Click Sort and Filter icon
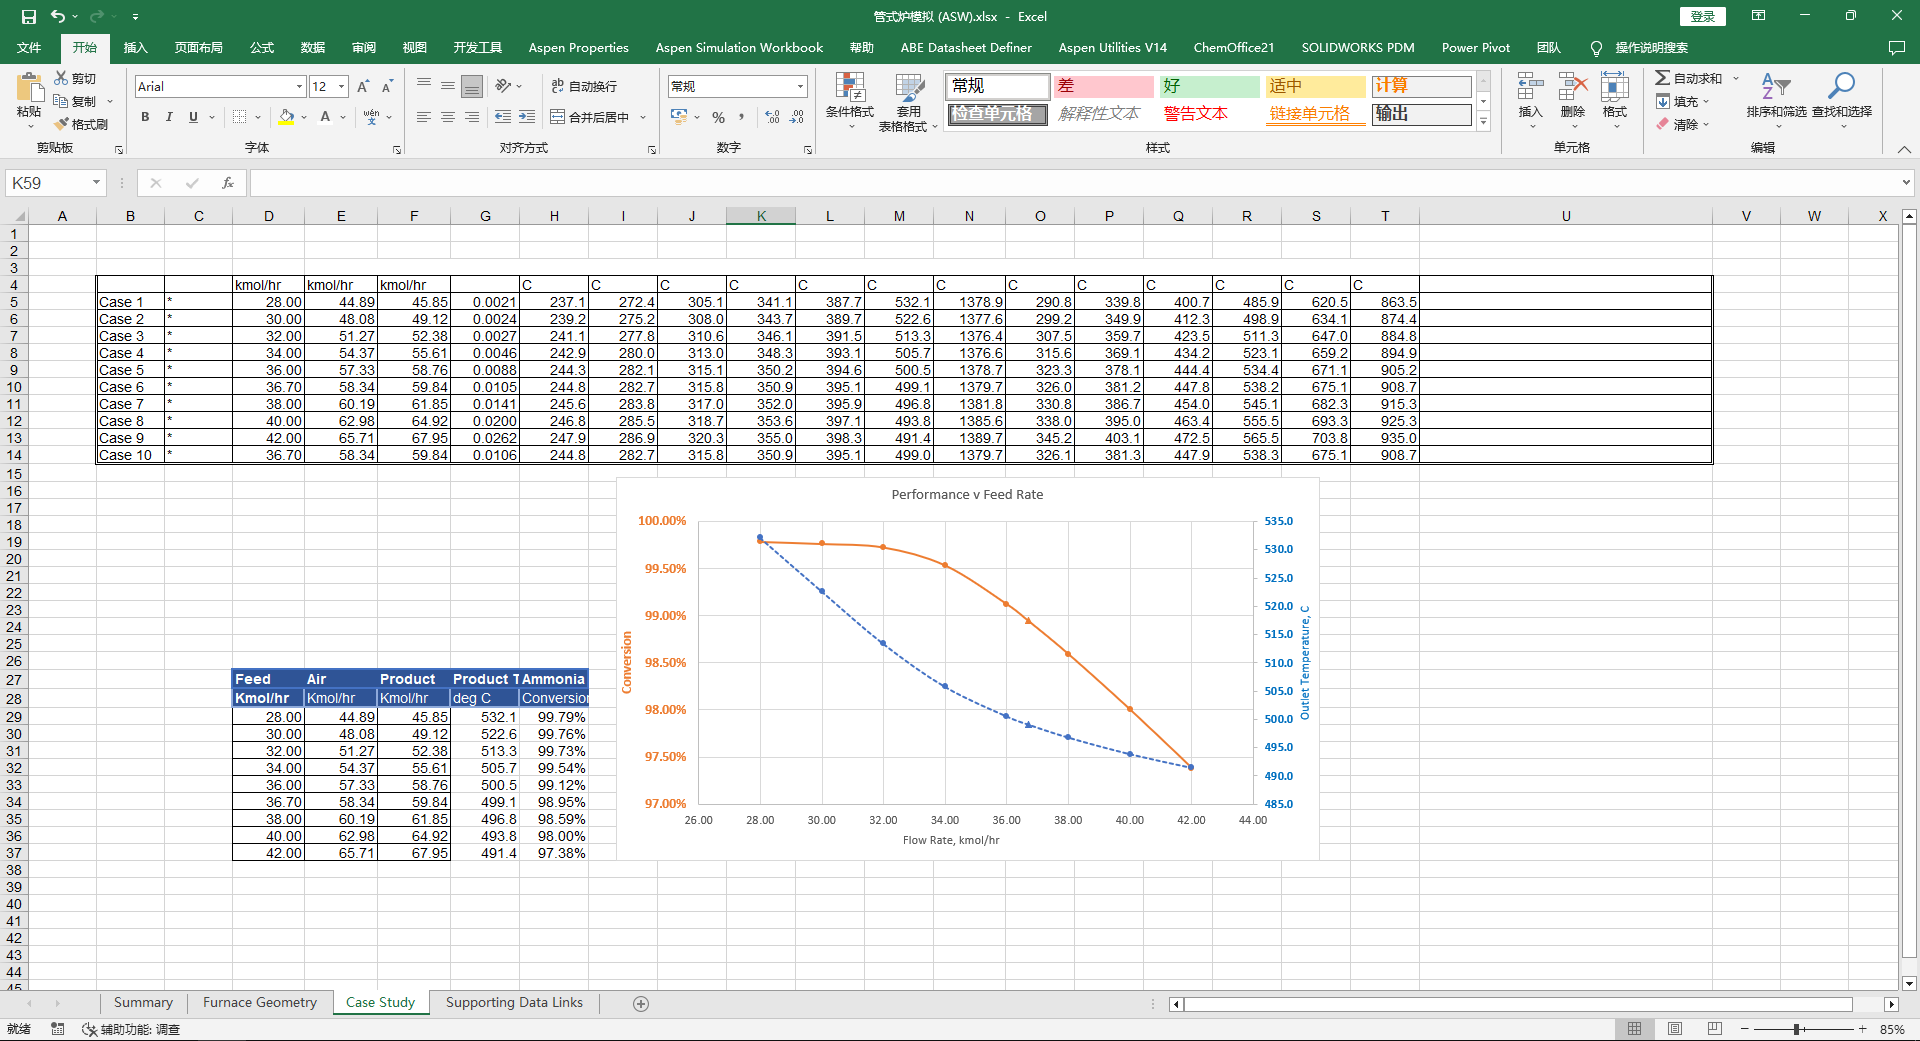Image resolution: width=1920 pixels, height=1041 pixels. click(1776, 88)
